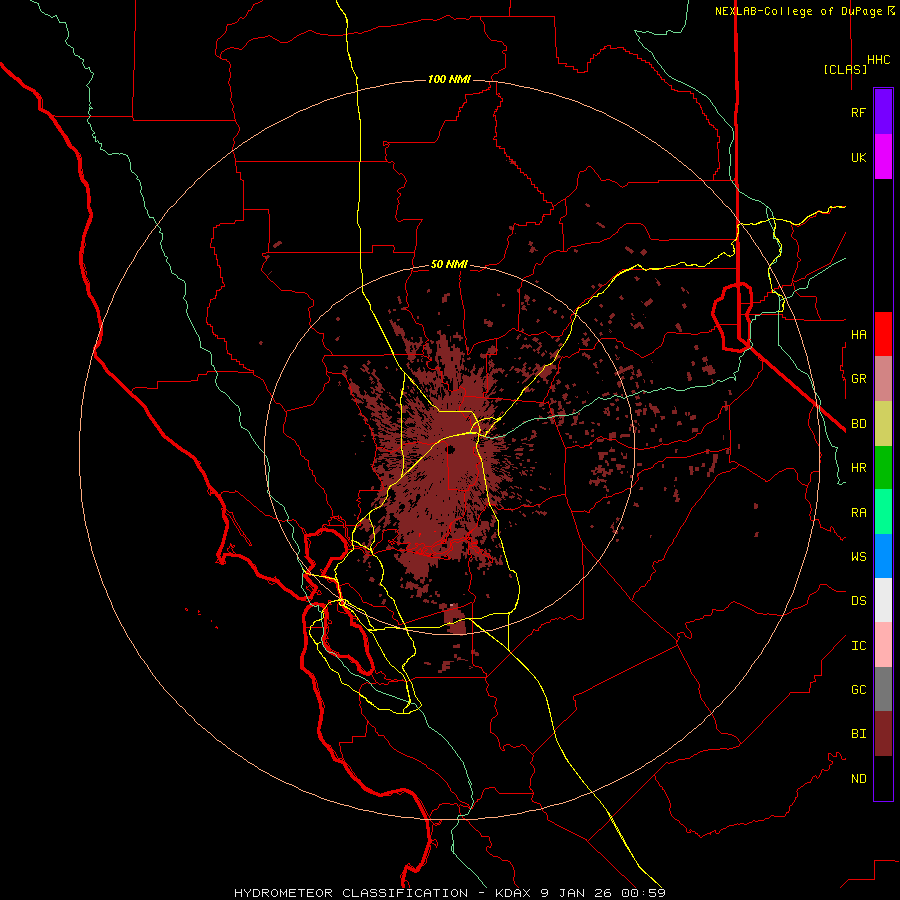Click the UK legend label
The height and width of the screenshot is (900, 900).
click(858, 157)
